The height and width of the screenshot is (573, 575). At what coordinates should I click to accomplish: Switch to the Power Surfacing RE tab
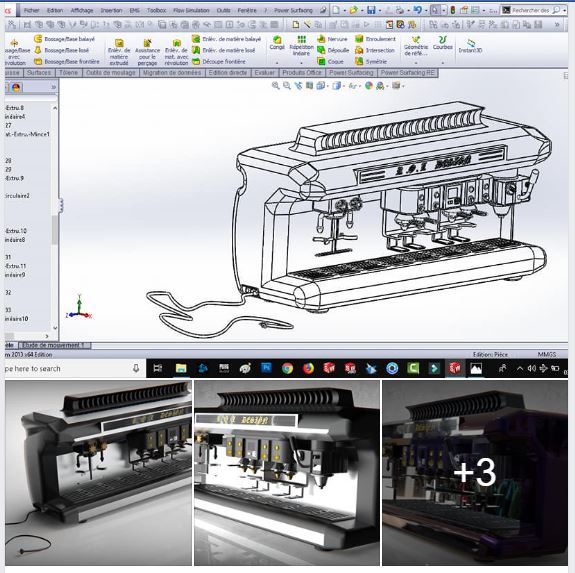pyautogui.click(x=407, y=73)
